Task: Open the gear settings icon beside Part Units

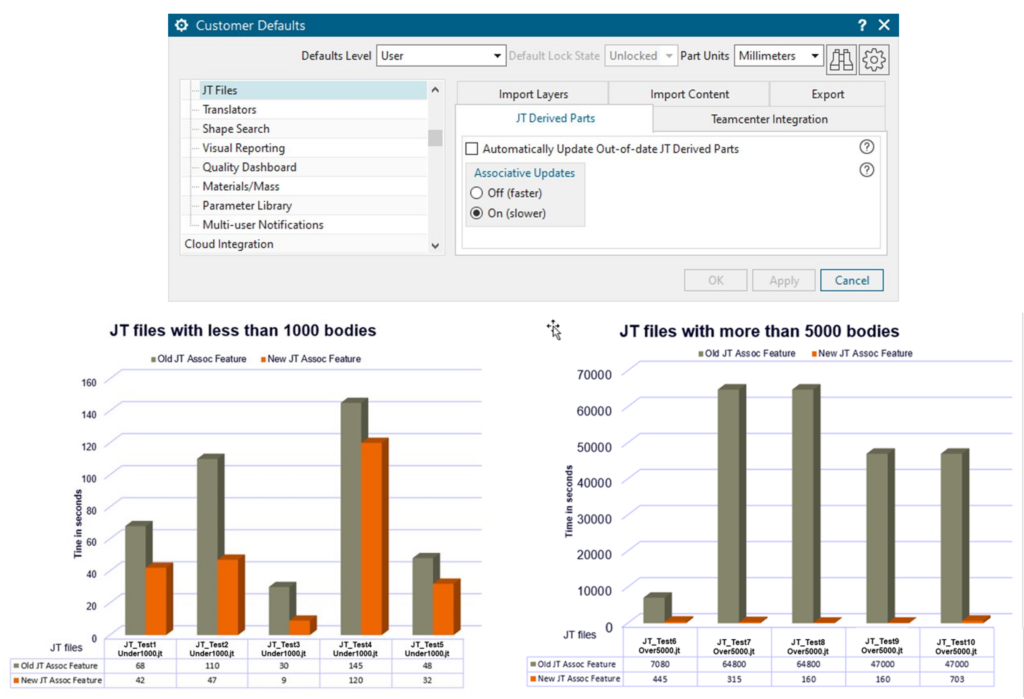Action: pyautogui.click(x=874, y=59)
